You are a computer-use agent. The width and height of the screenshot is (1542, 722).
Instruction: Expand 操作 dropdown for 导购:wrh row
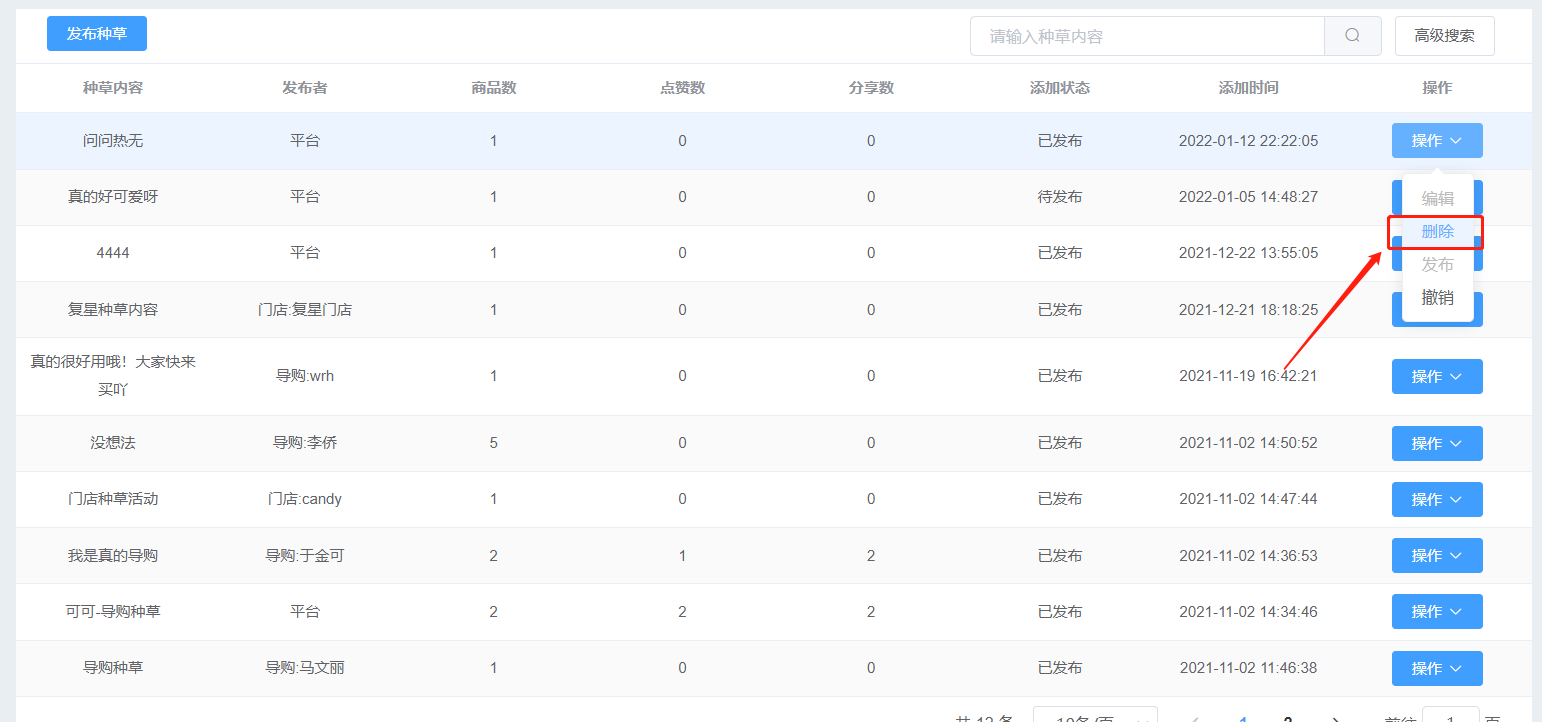coord(1436,377)
